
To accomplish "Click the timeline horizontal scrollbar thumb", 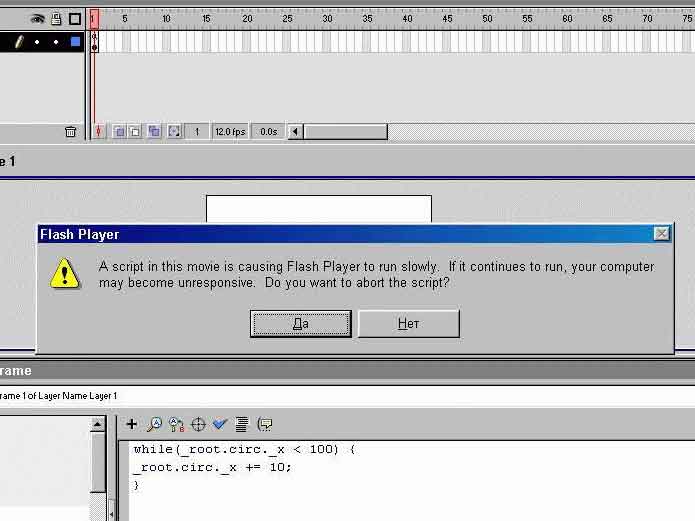I will click(x=345, y=132).
